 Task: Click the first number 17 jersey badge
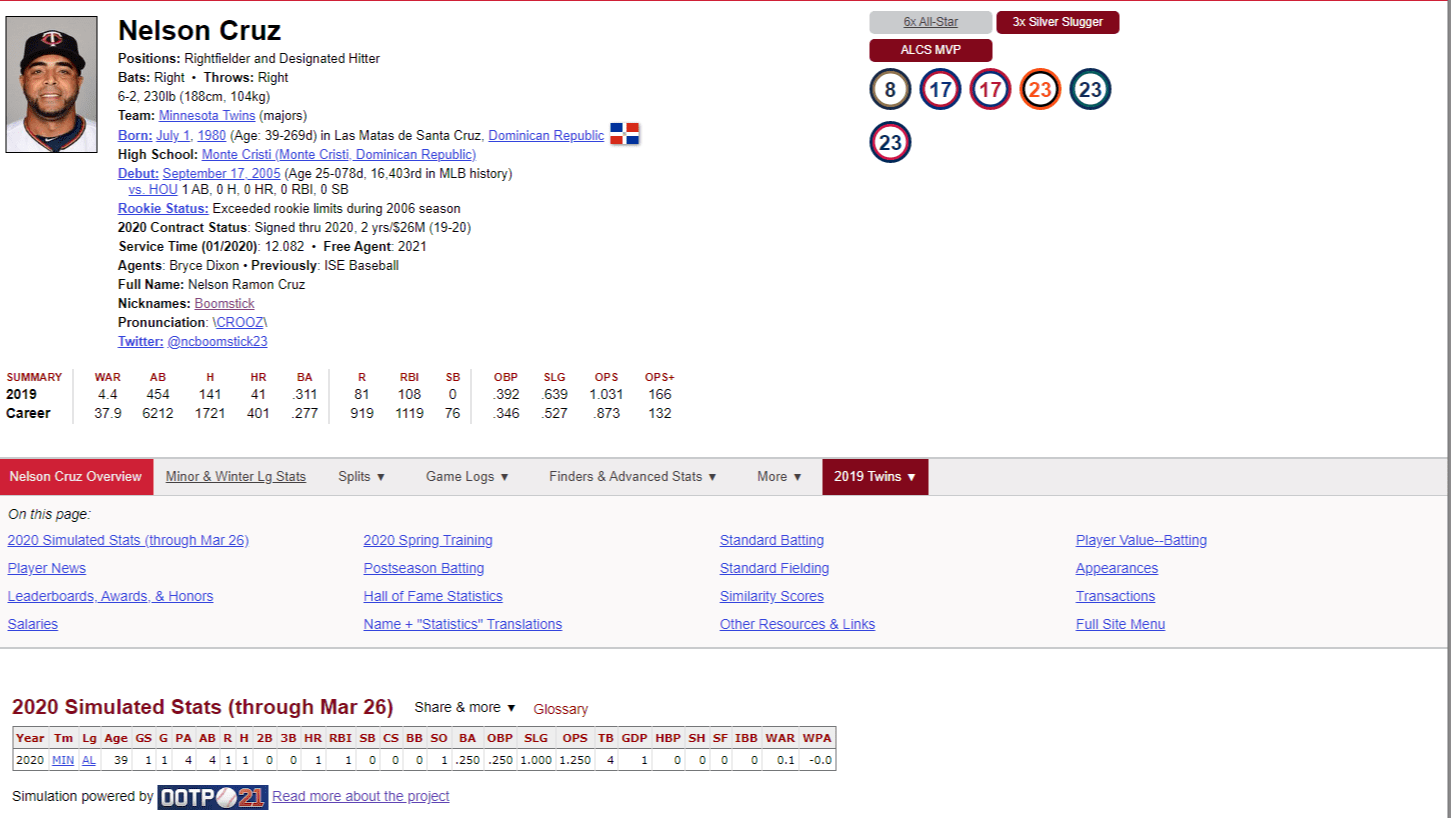[939, 88]
